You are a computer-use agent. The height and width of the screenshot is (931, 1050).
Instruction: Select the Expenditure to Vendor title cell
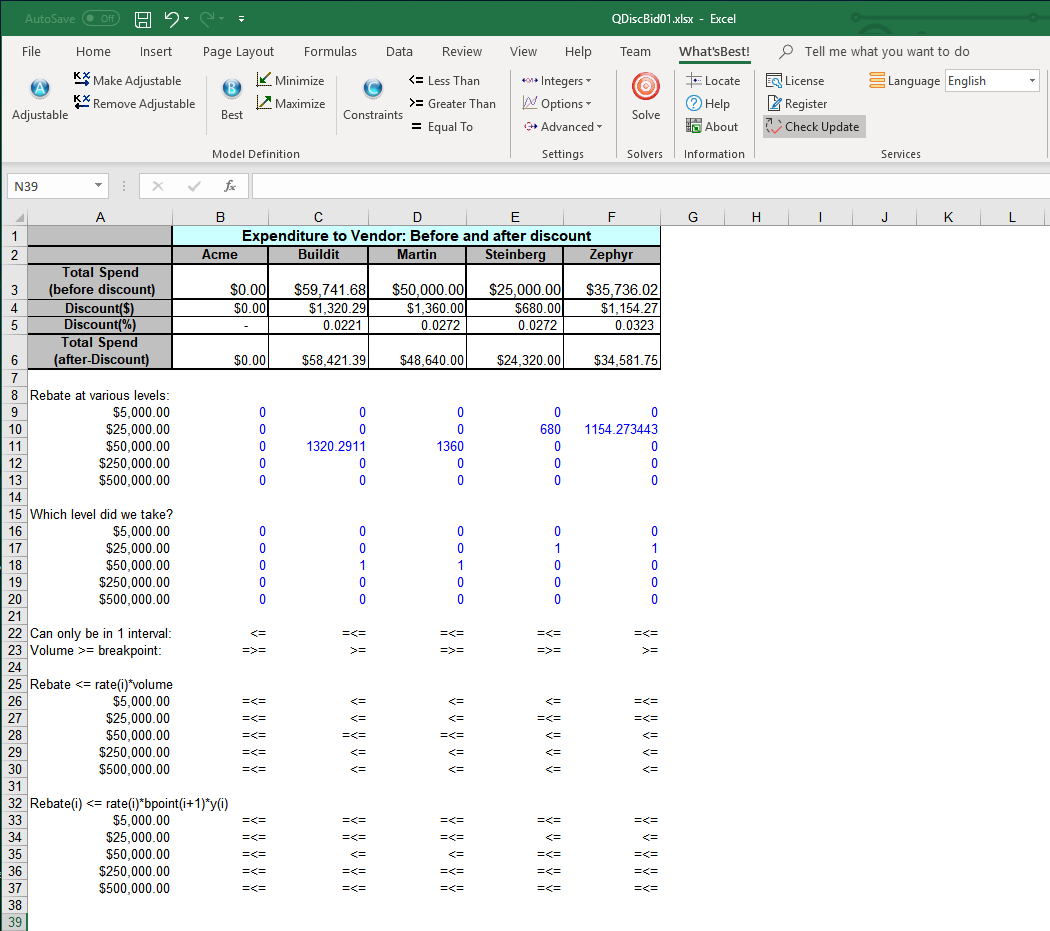[x=416, y=236]
